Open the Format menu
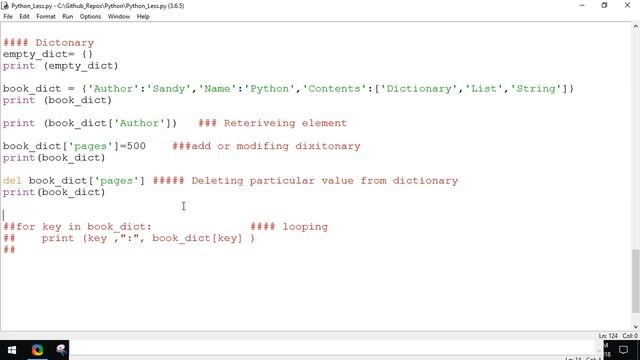Screen dimensions: 640x360 pyautogui.click(x=46, y=17)
